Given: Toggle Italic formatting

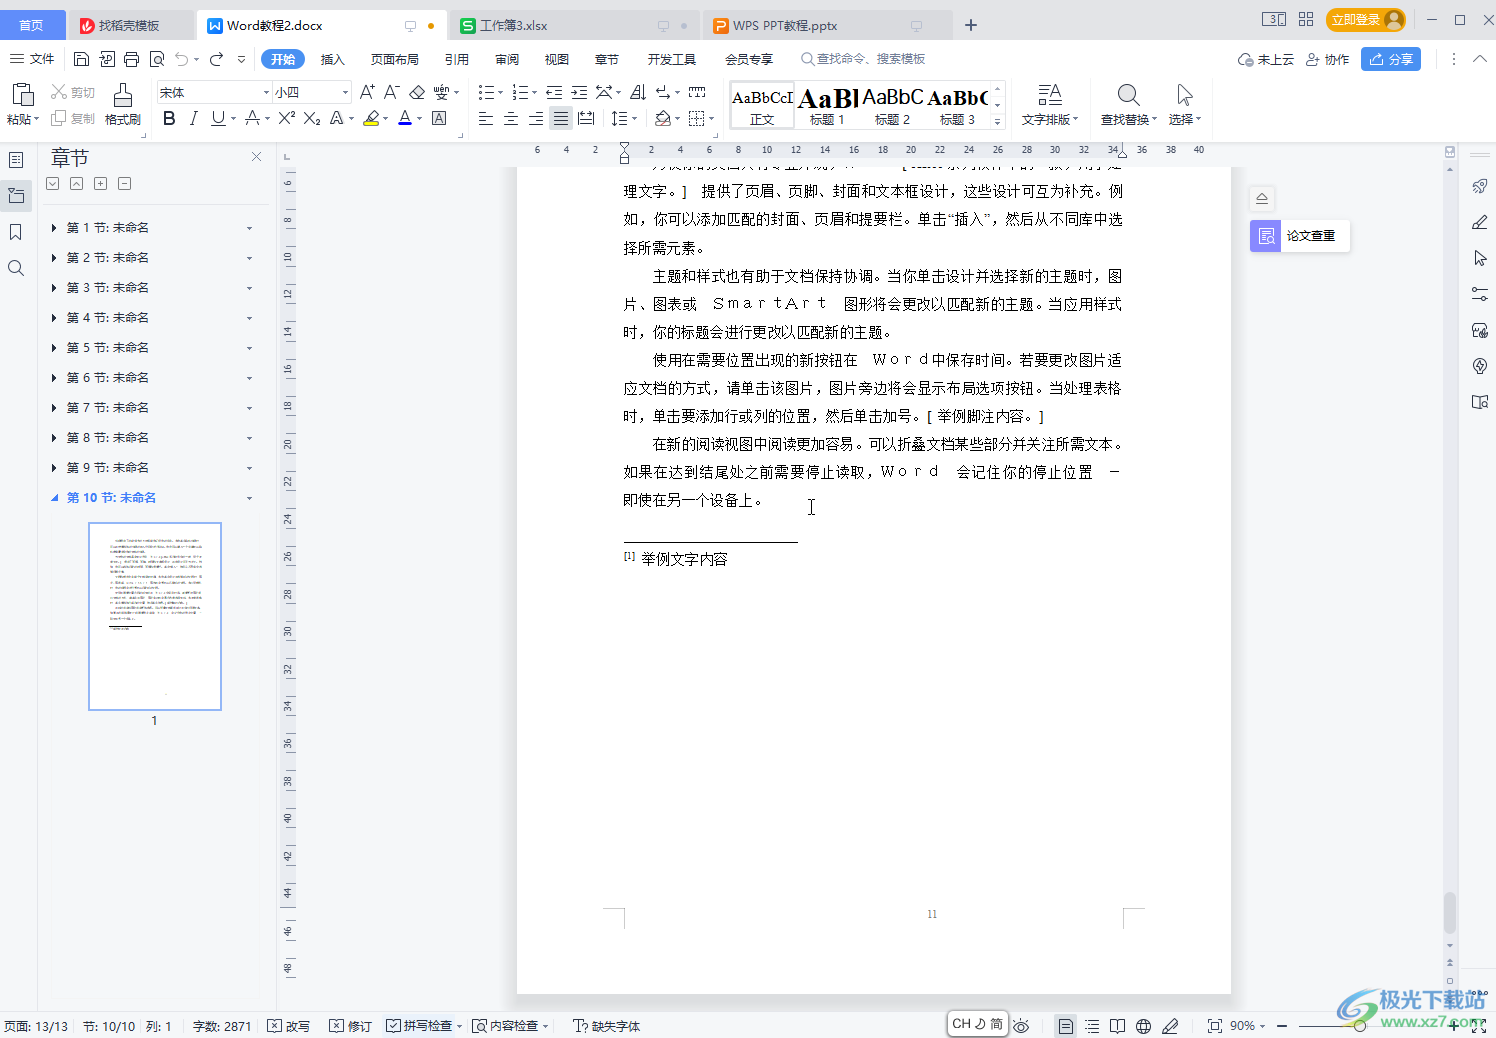Looking at the screenshot, I should 193,119.
